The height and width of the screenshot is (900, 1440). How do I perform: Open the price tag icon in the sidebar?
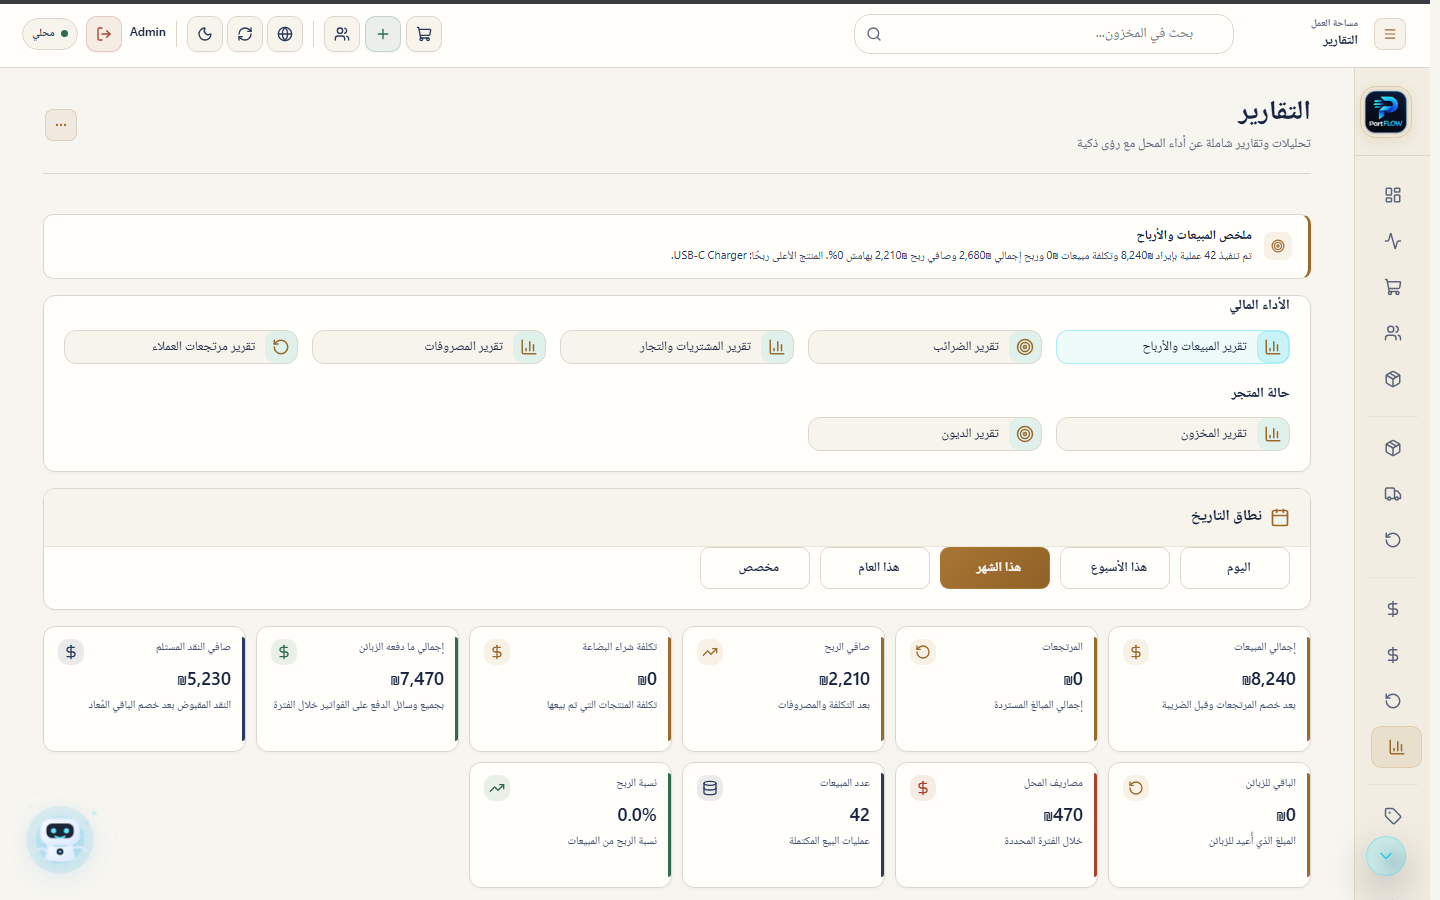[x=1393, y=816]
